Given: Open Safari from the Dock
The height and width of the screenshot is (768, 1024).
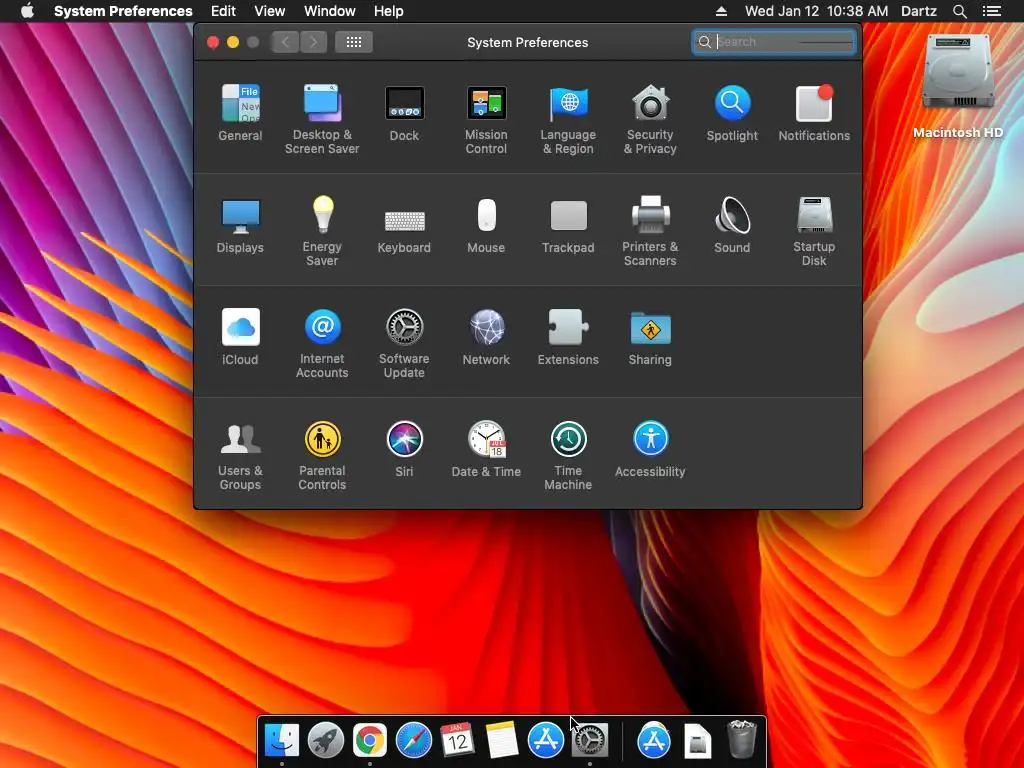Looking at the screenshot, I should coord(413,741).
